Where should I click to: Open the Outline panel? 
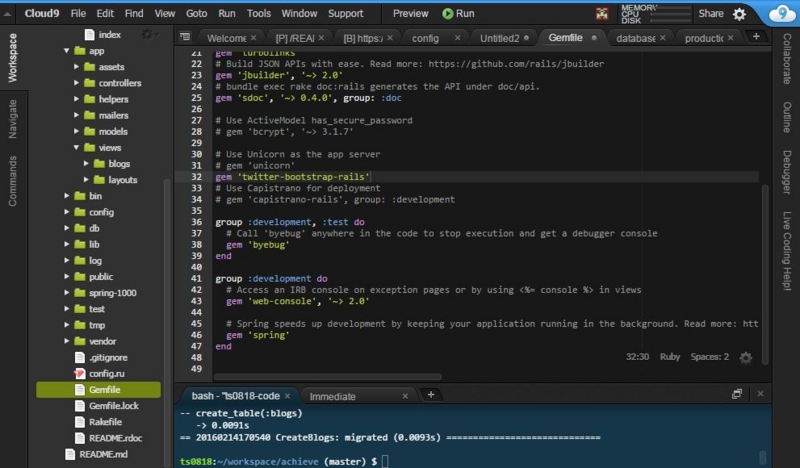[x=787, y=117]
